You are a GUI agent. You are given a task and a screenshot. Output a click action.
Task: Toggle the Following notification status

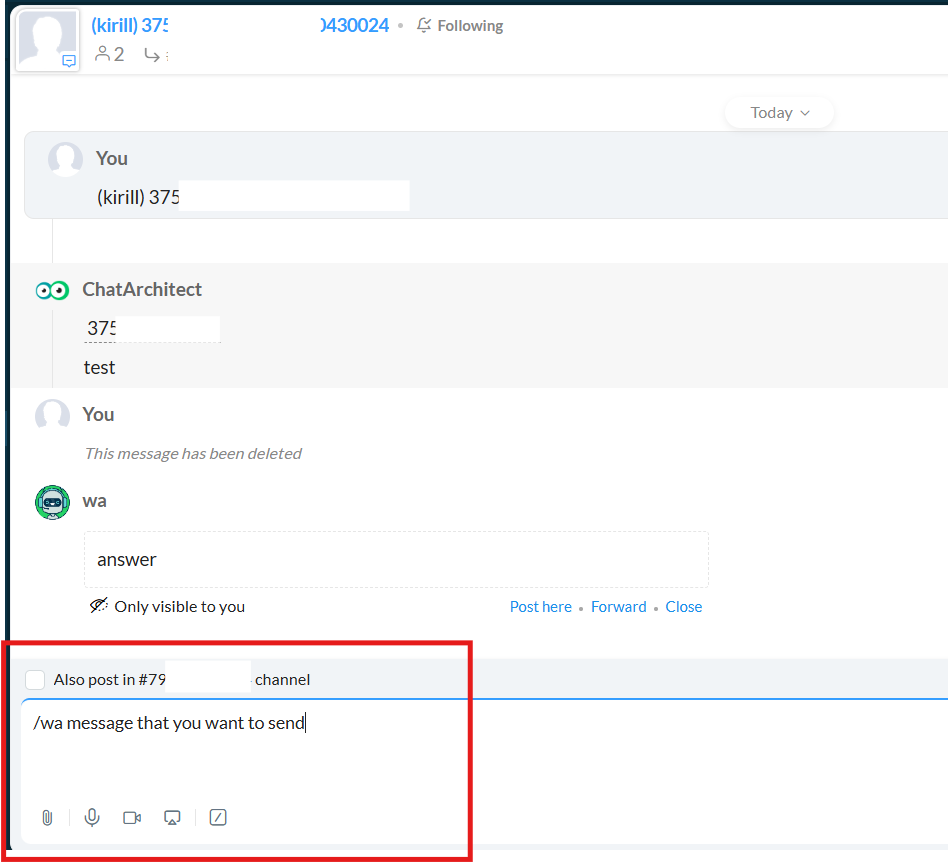click(x=469, y=26)
